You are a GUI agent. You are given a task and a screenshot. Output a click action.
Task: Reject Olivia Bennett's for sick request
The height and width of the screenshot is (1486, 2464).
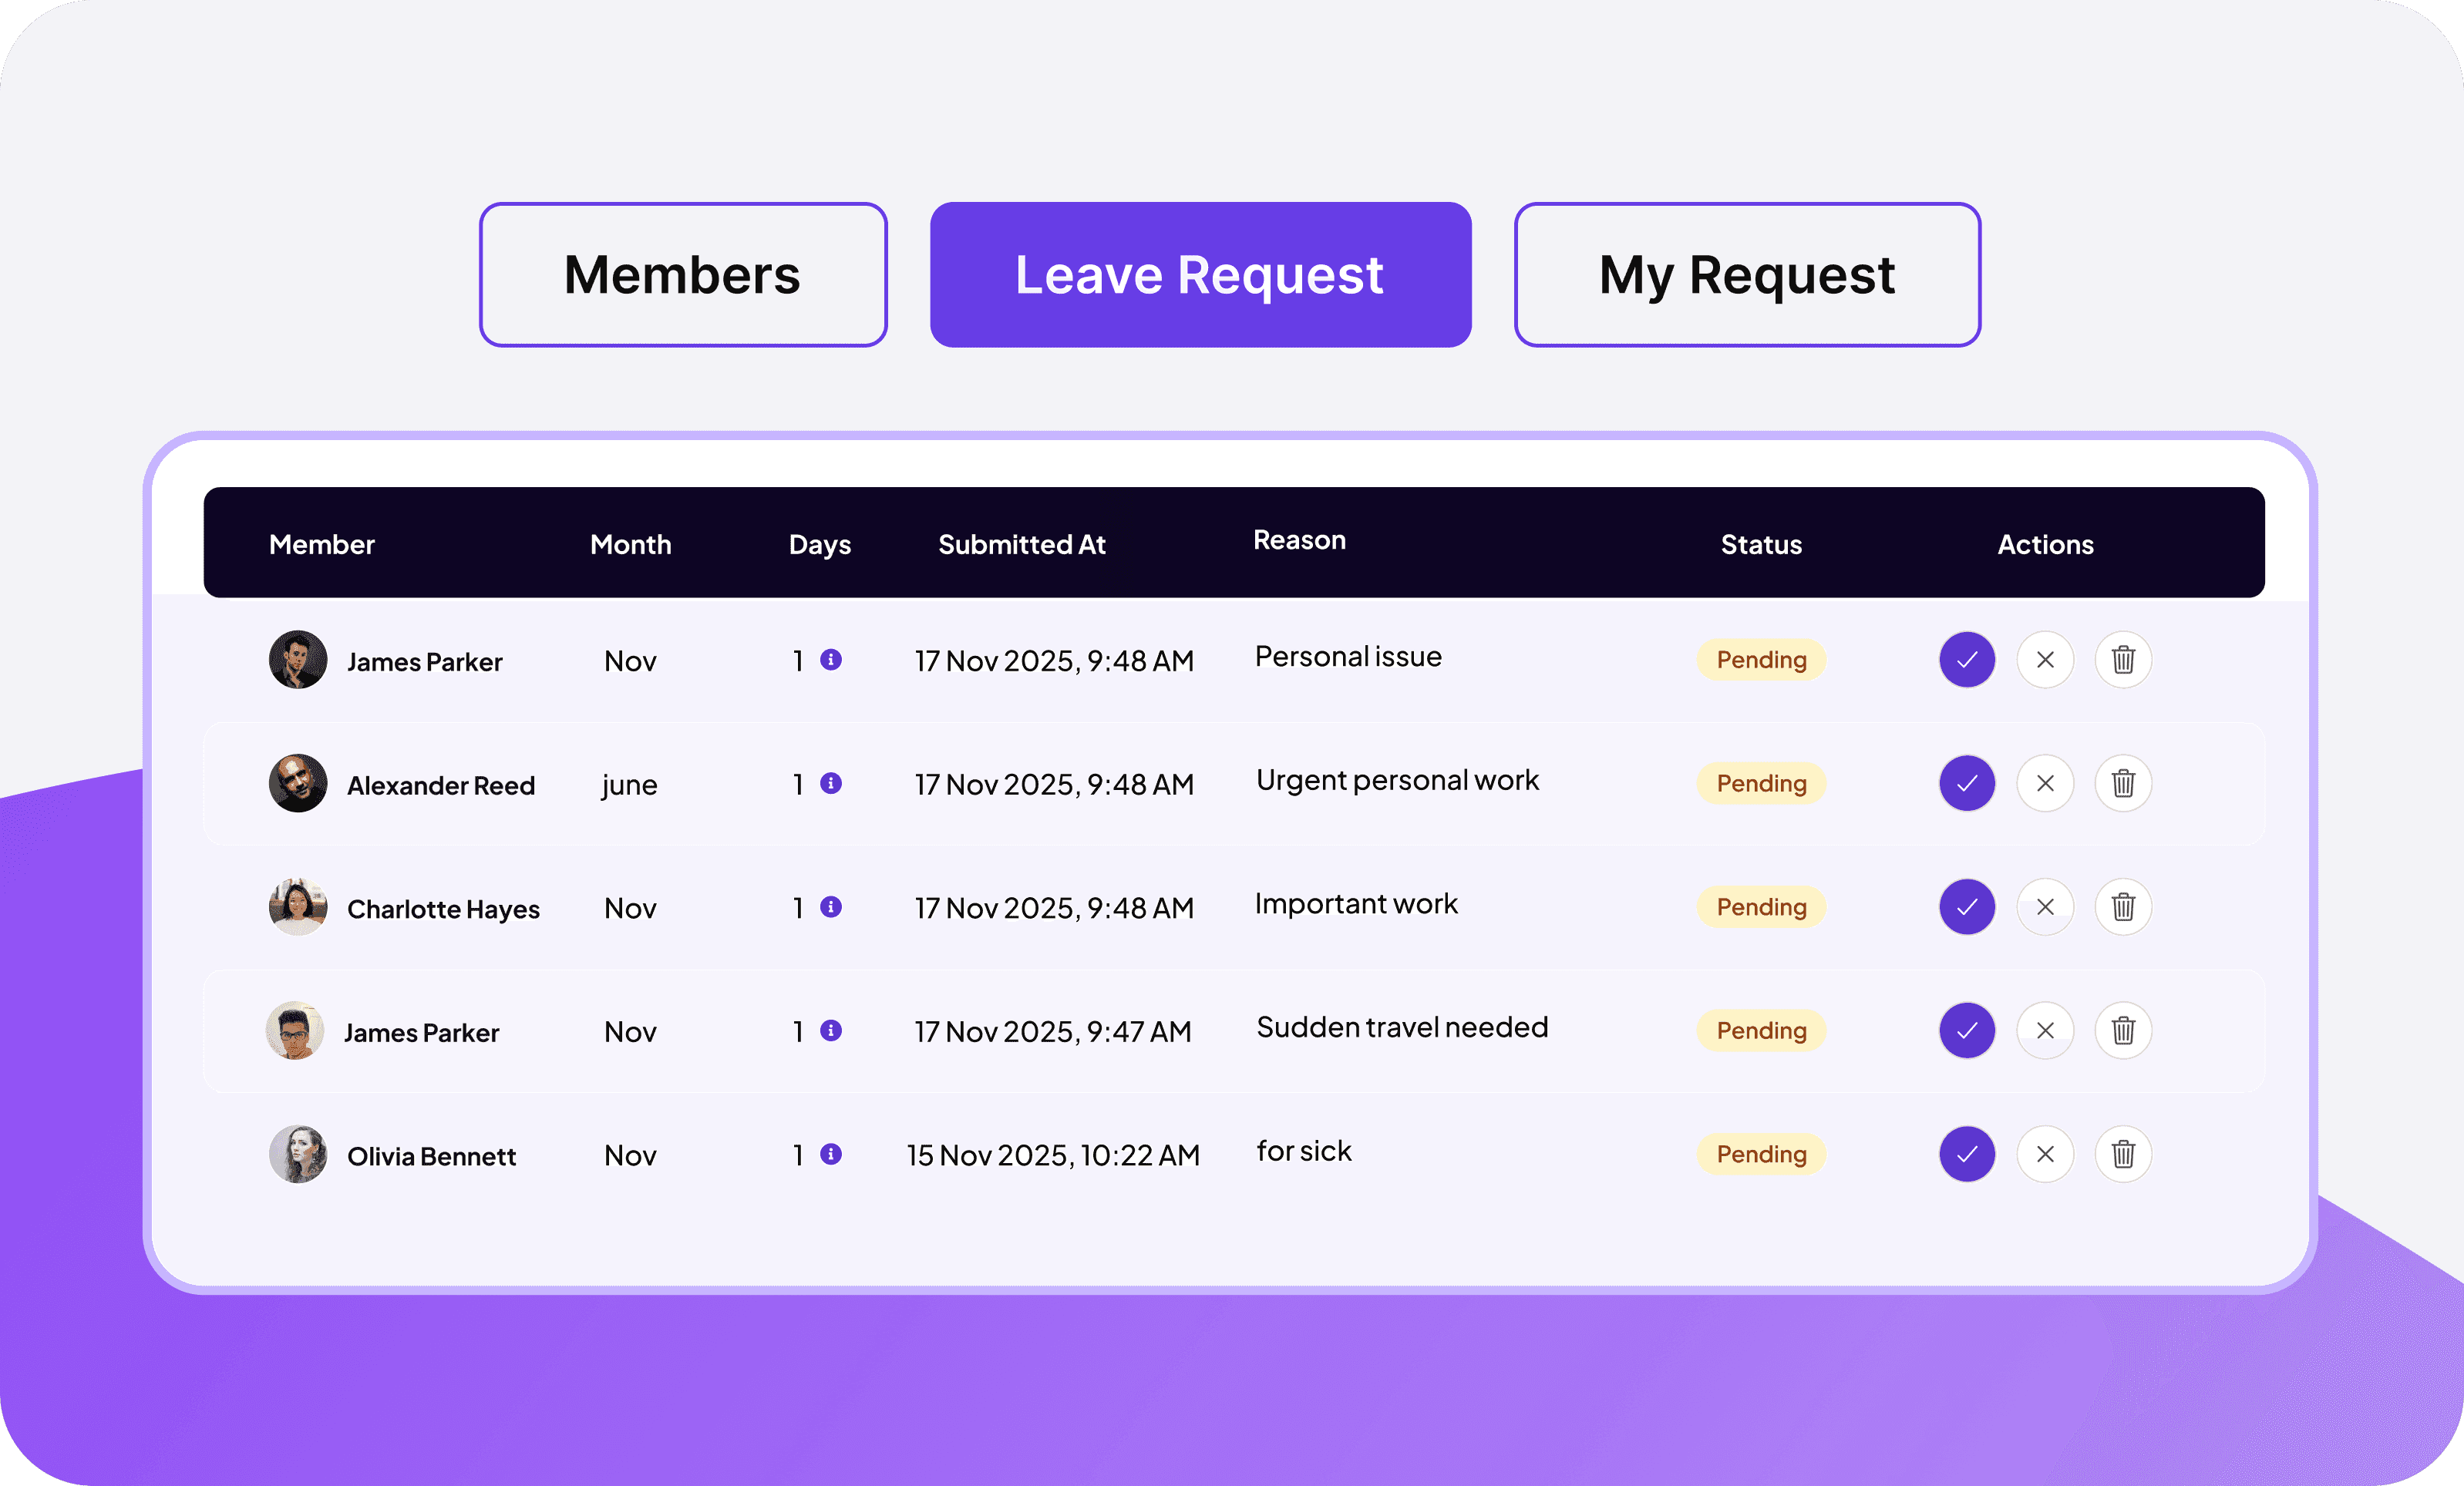pos(2045,1154)
